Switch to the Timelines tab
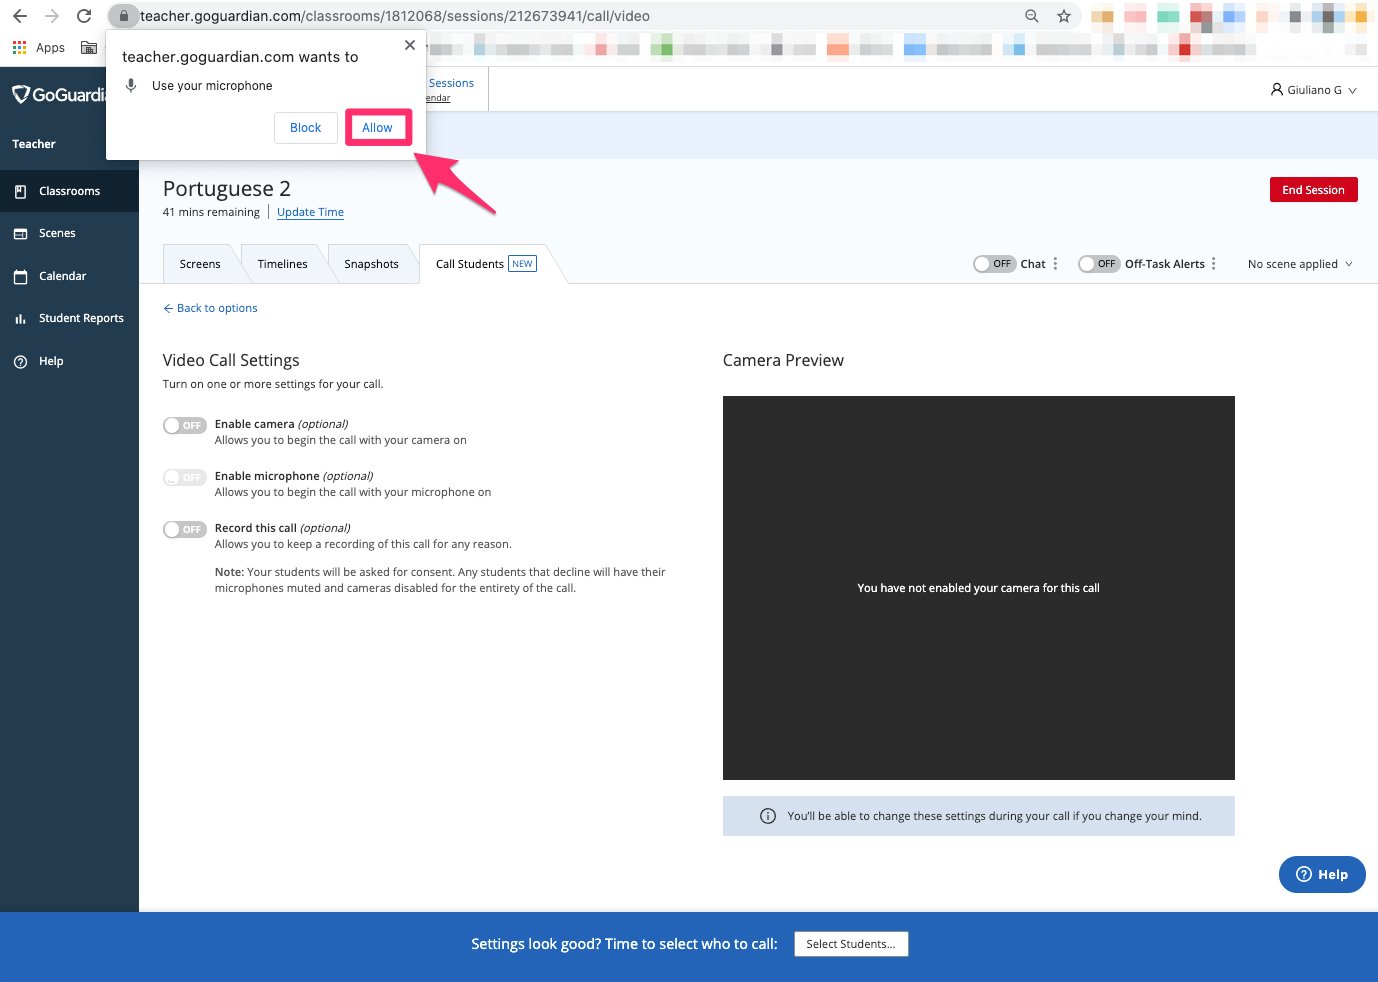Image resolution: width=1378 pixels, height=982 pixels. point(282,264)
